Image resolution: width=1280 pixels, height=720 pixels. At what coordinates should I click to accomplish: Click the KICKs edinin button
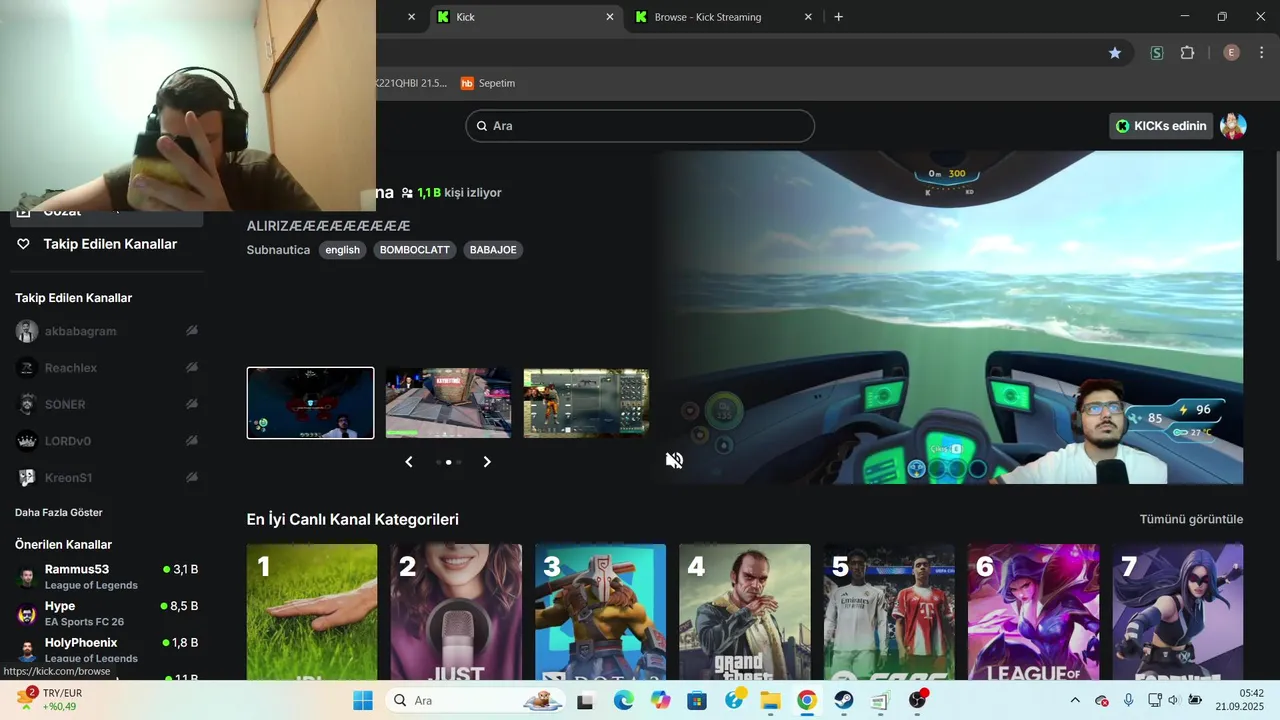point(1161,126)
